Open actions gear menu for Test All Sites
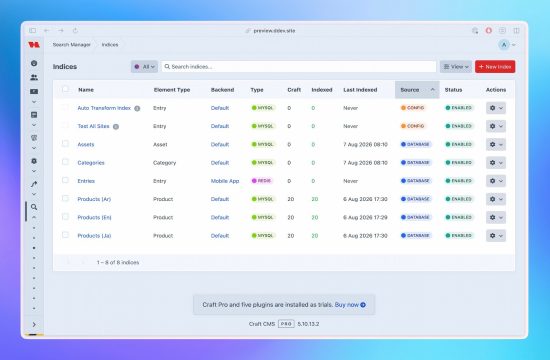 pyautogui.click(x=496, y=126)
